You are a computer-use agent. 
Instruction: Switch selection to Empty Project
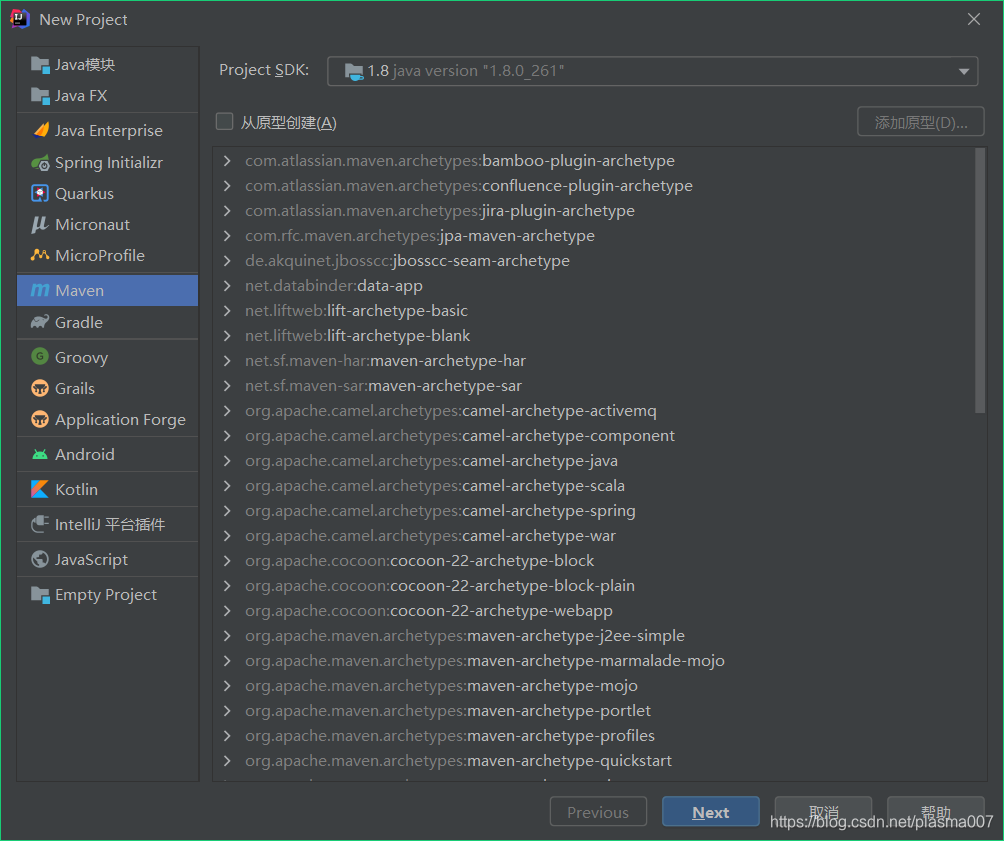tap(105, 594)
